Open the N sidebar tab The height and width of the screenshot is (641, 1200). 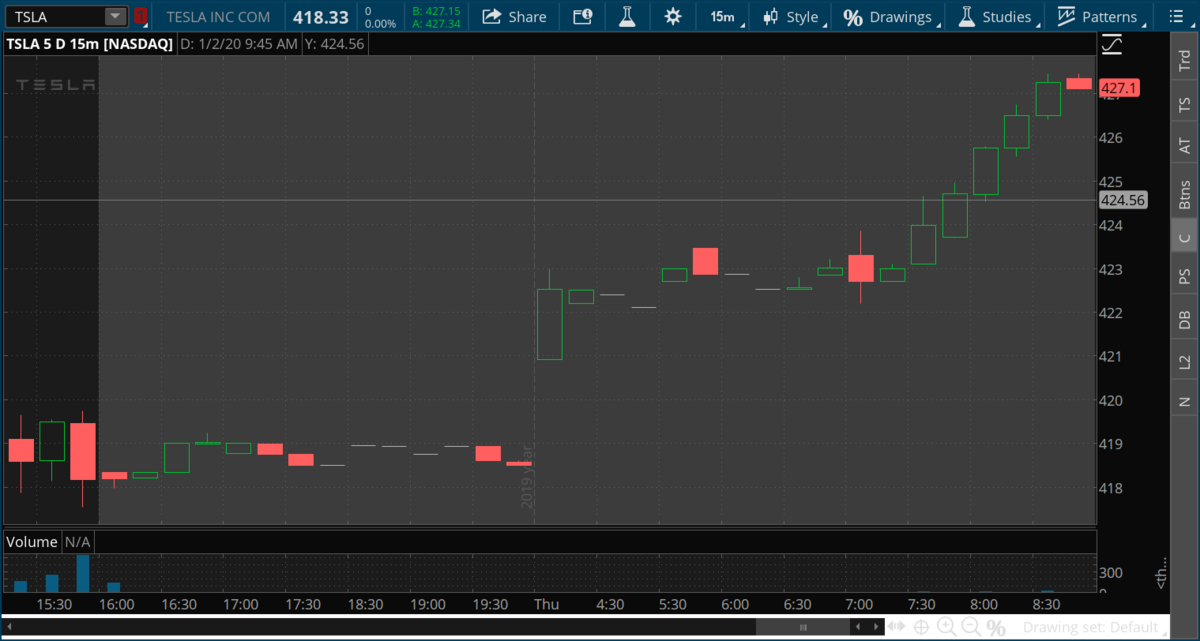click(x=1185, y=402)
